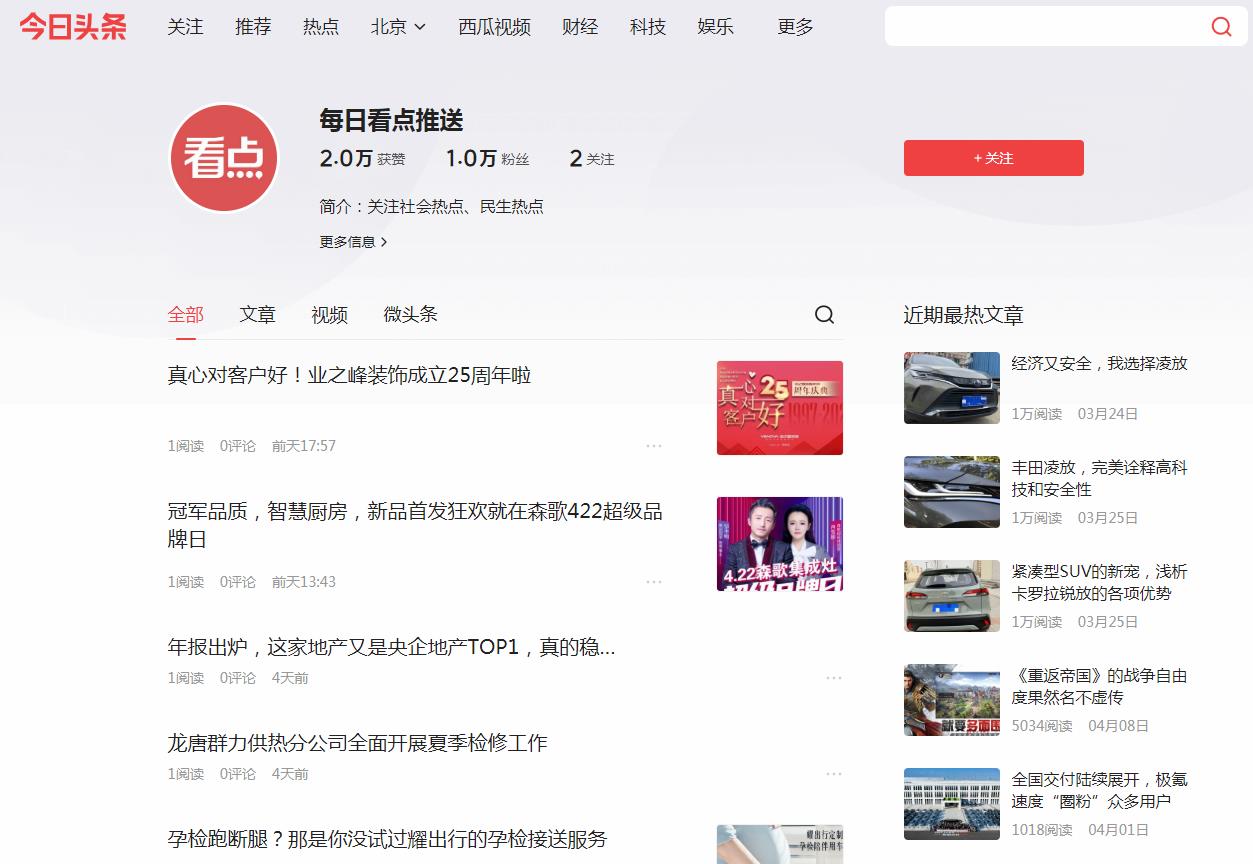
Task: Open hot article 经济又安全，我选择凌放
Action: [1099, 364]
